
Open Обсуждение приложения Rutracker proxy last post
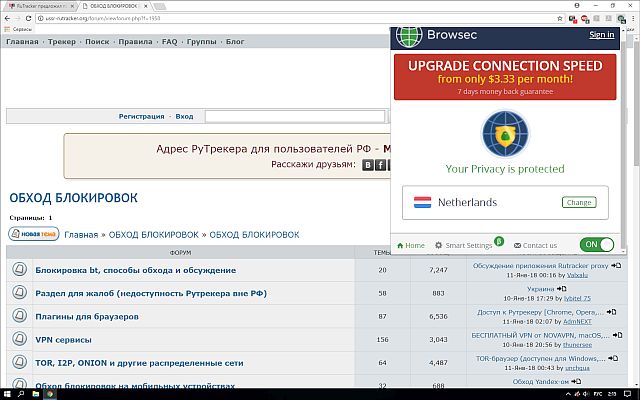(540, 266)
